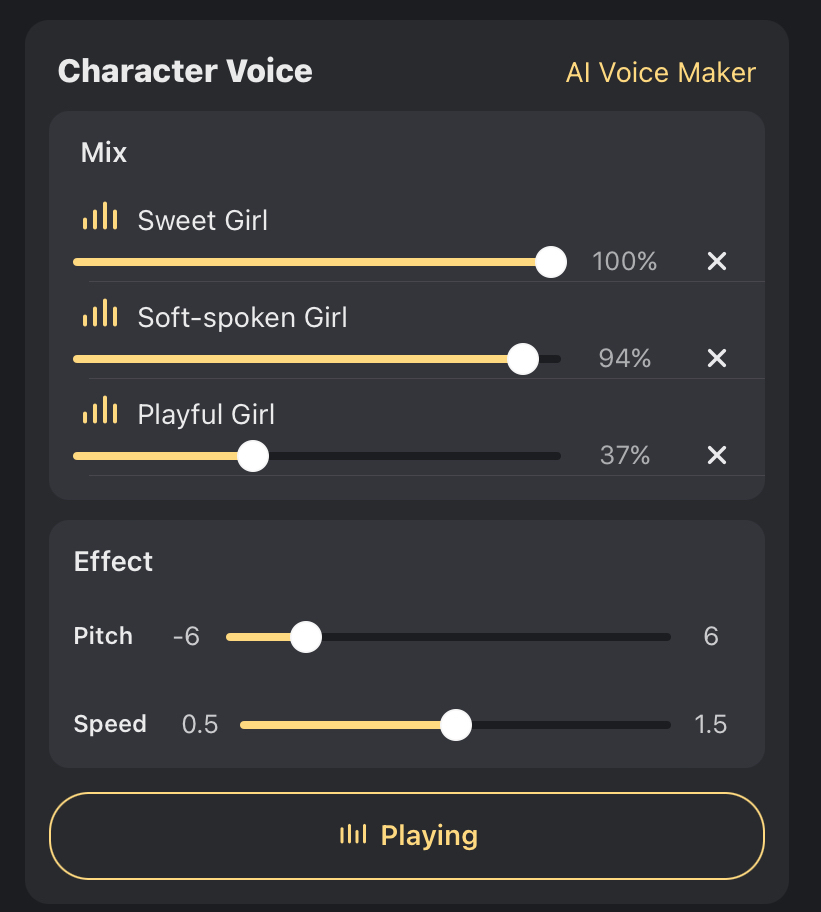Click the Speed slider handle
The width and height of the screenshot is (821, 912).
pos(456,725)
